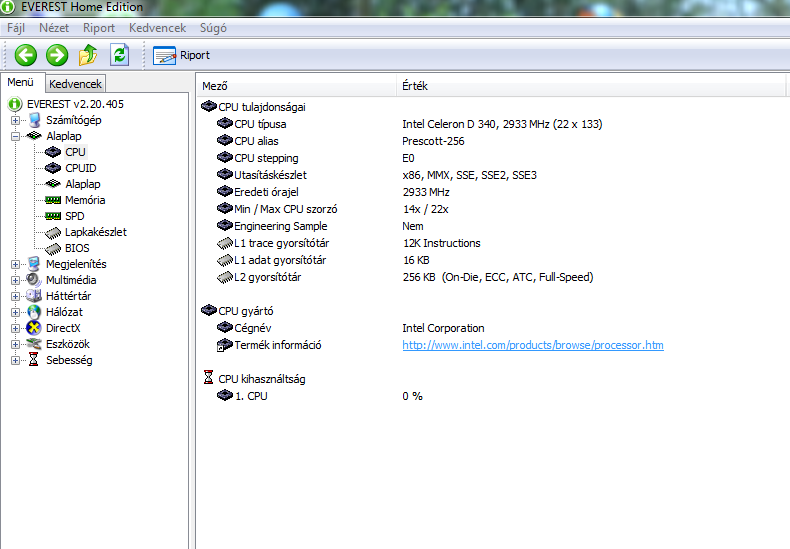Click the folder up-level icon

[88, 55]
